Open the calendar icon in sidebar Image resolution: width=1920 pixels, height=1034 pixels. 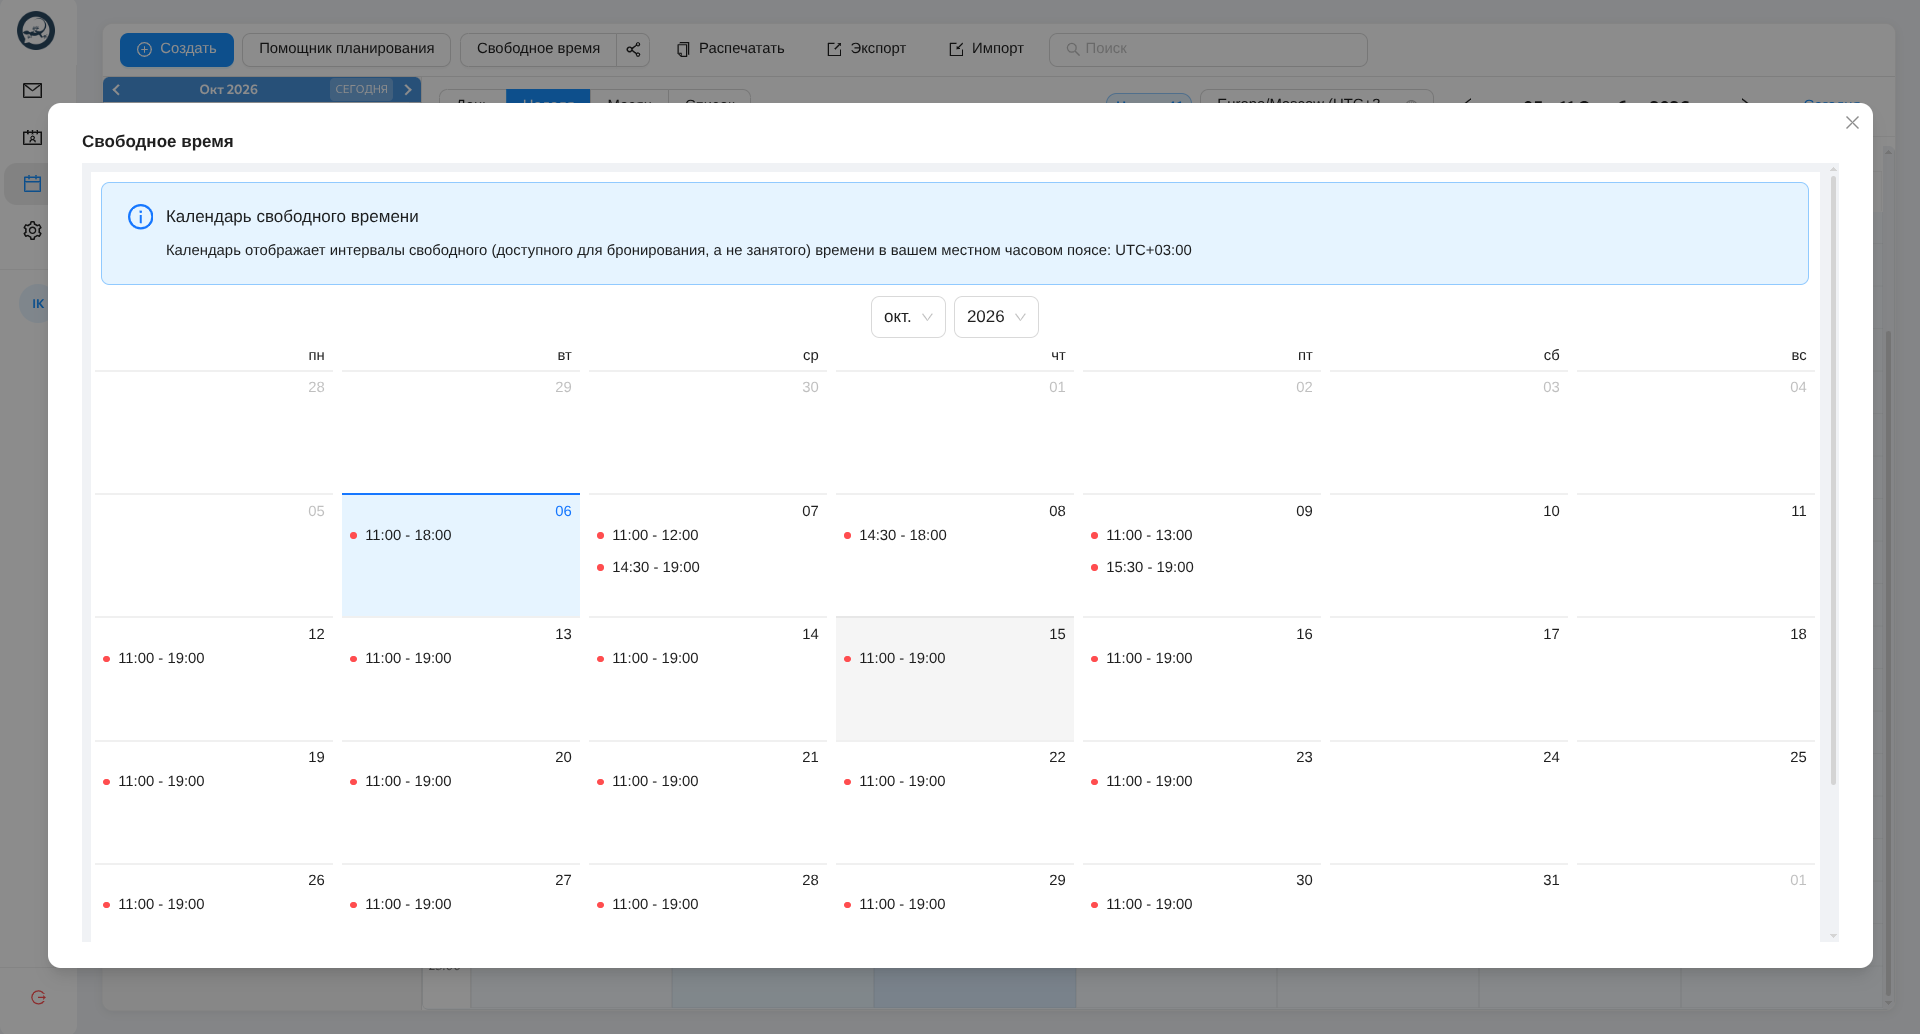click(x=33, y=184)
